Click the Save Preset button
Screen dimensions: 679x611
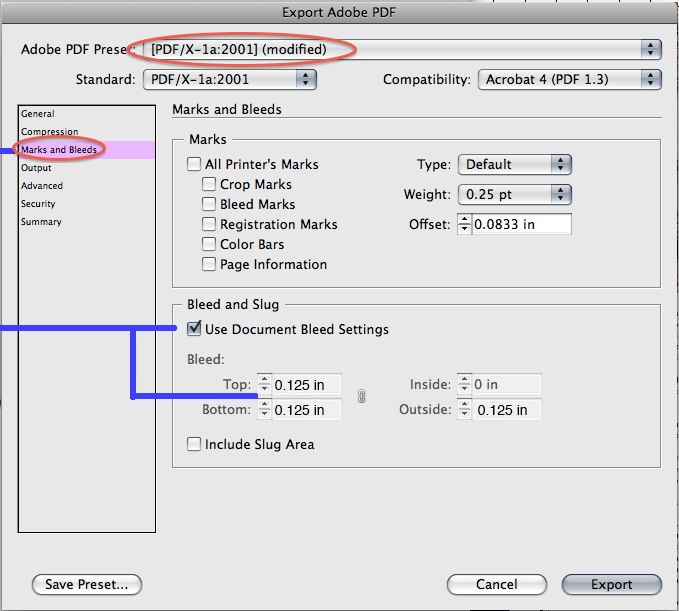tap(87, 584)
